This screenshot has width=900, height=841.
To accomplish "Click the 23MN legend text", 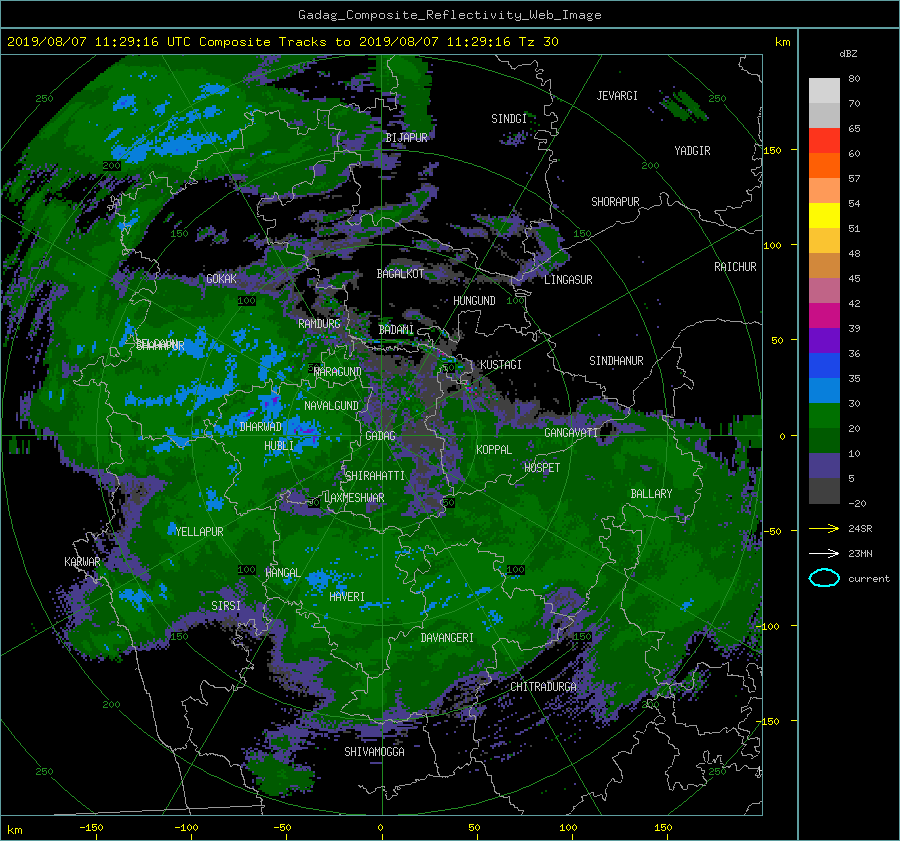I will [860, 554].
